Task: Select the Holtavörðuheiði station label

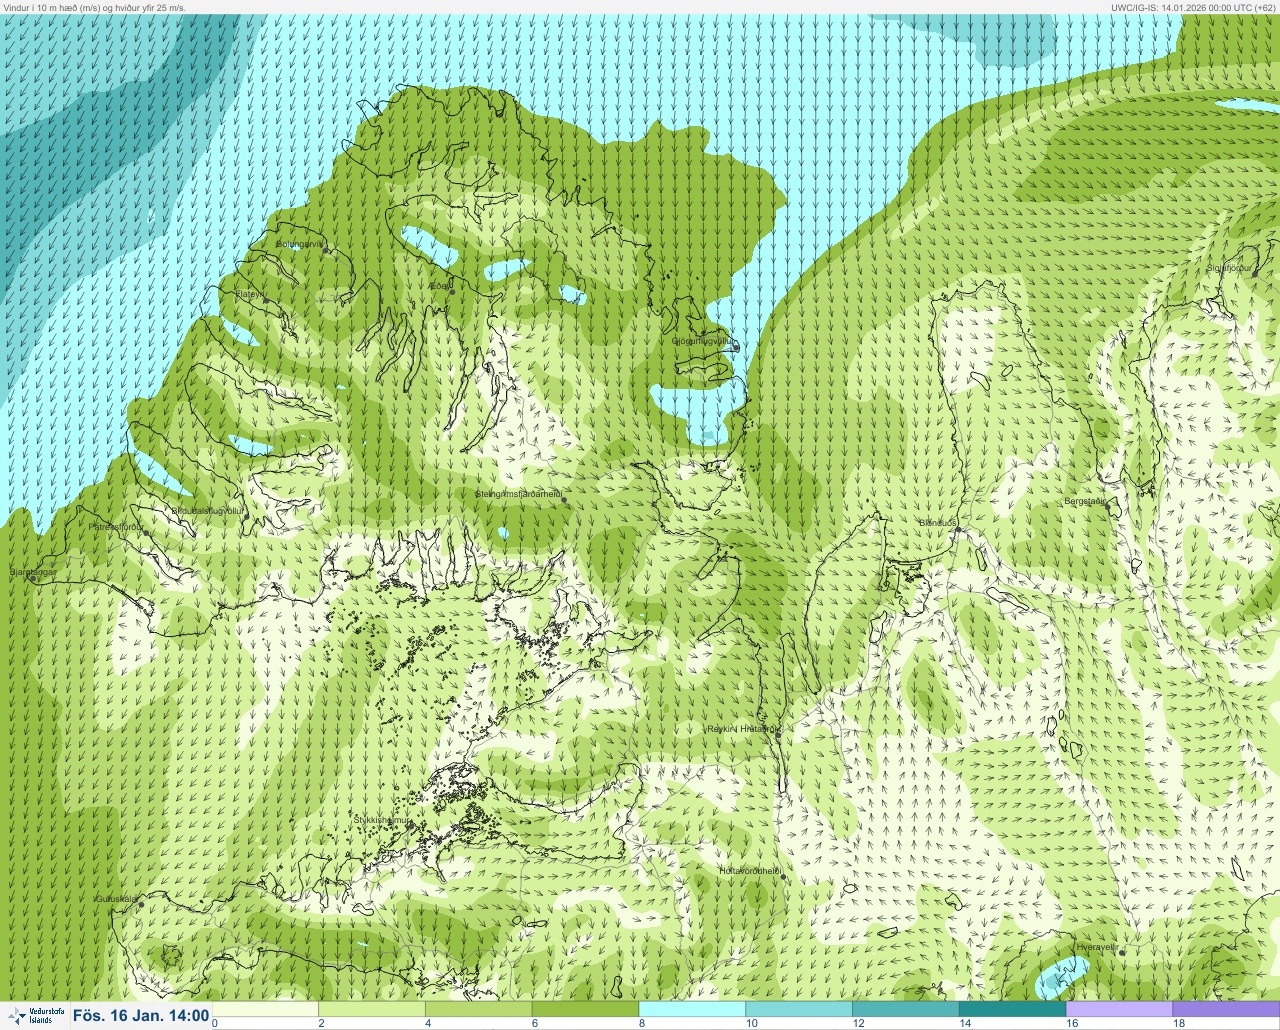Action: pos(750,871)
